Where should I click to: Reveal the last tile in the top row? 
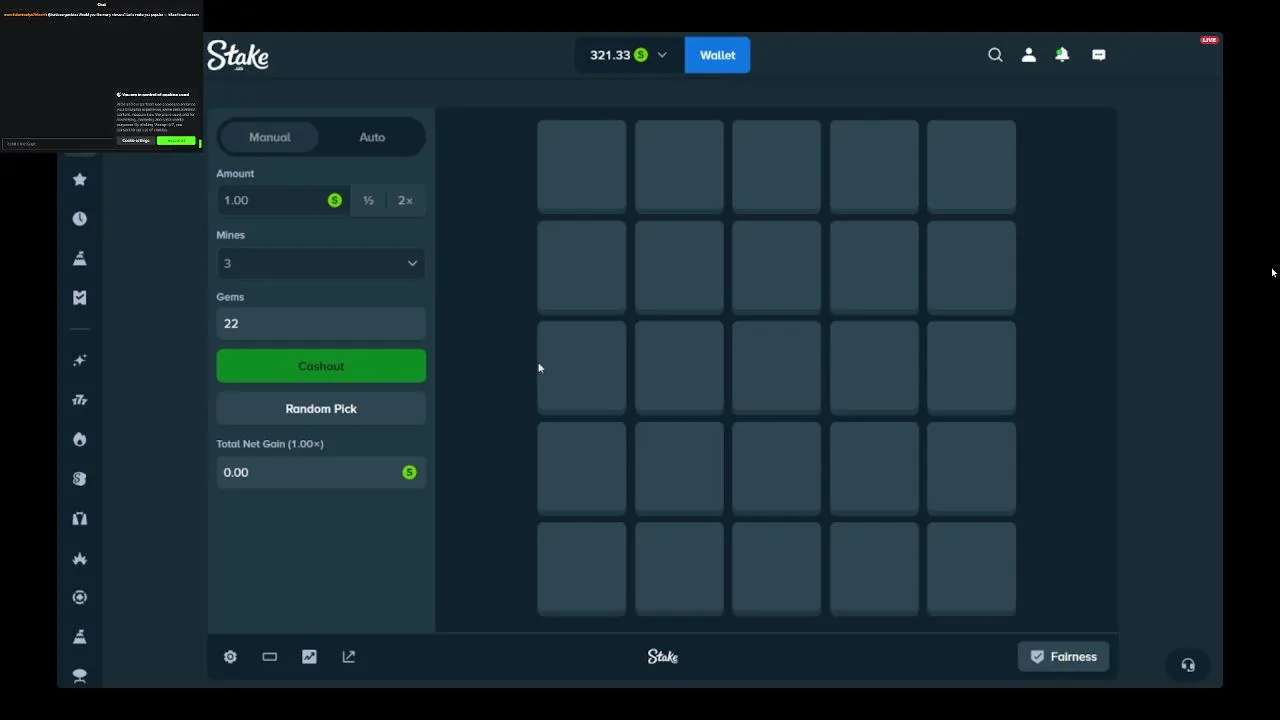click(972, 167)
